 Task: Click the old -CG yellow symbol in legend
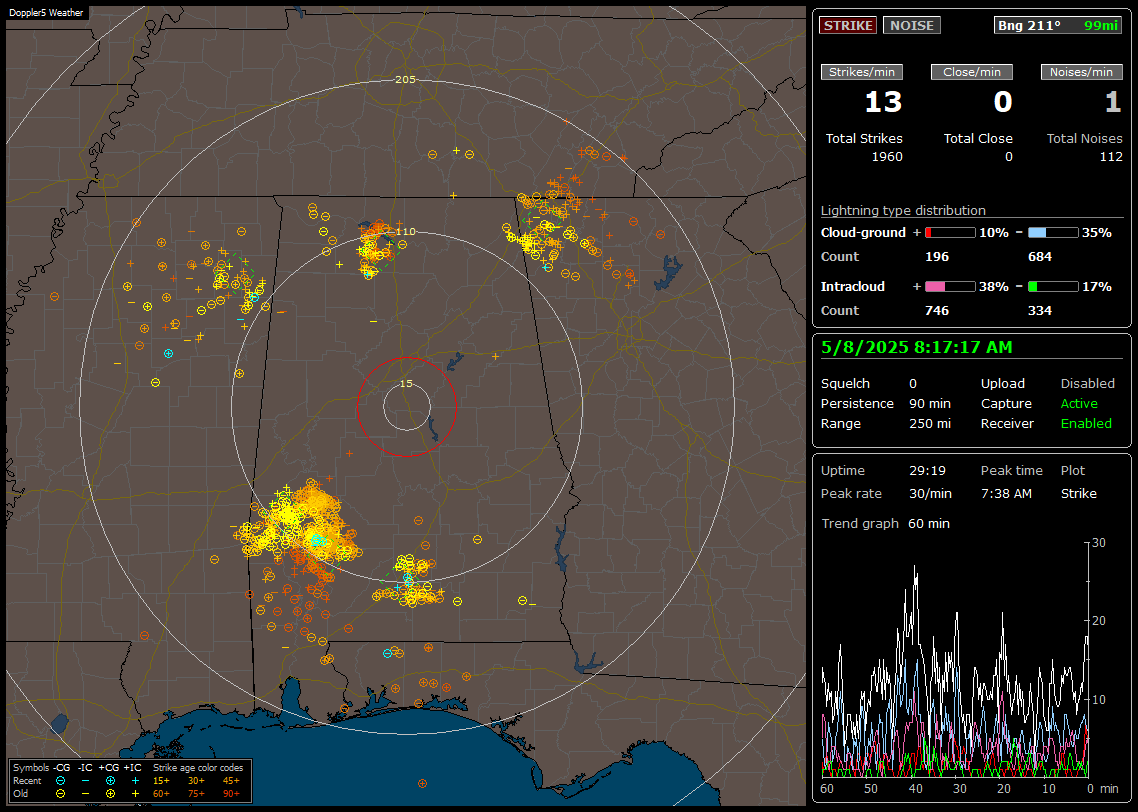point(61,794)
